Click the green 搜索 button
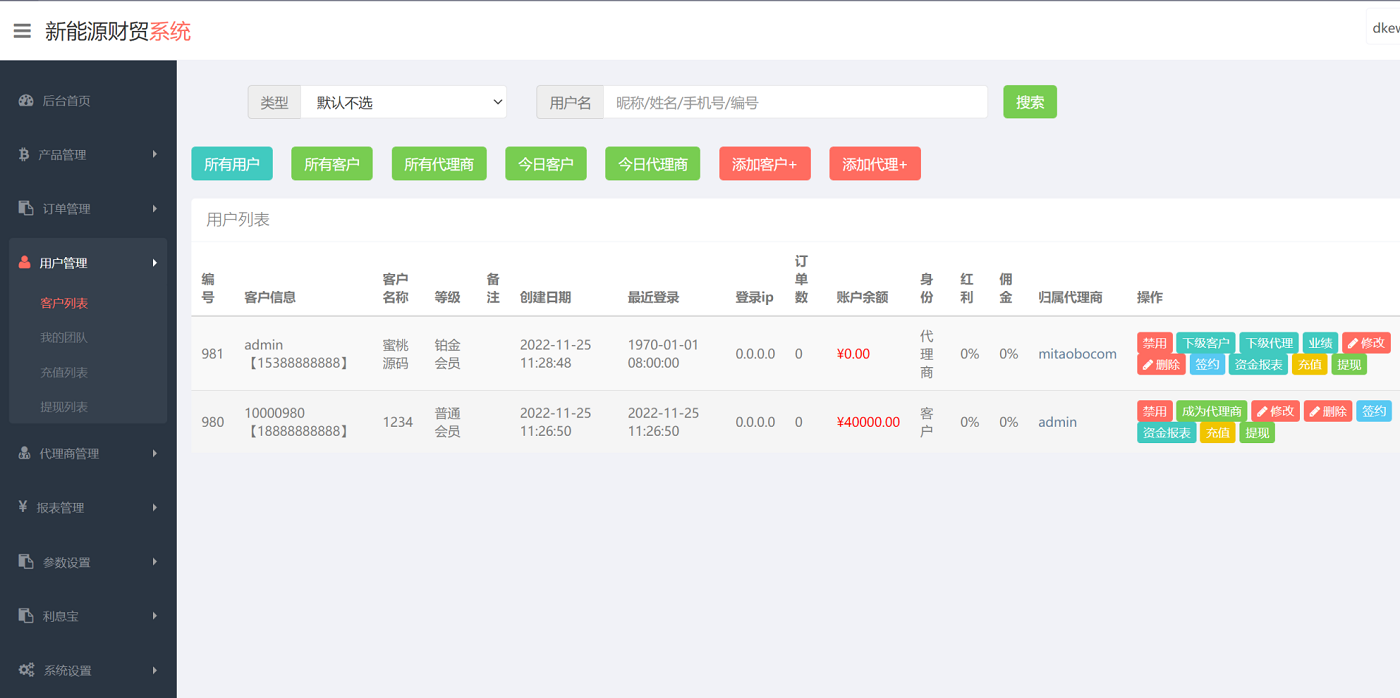 coord(1029,102)
